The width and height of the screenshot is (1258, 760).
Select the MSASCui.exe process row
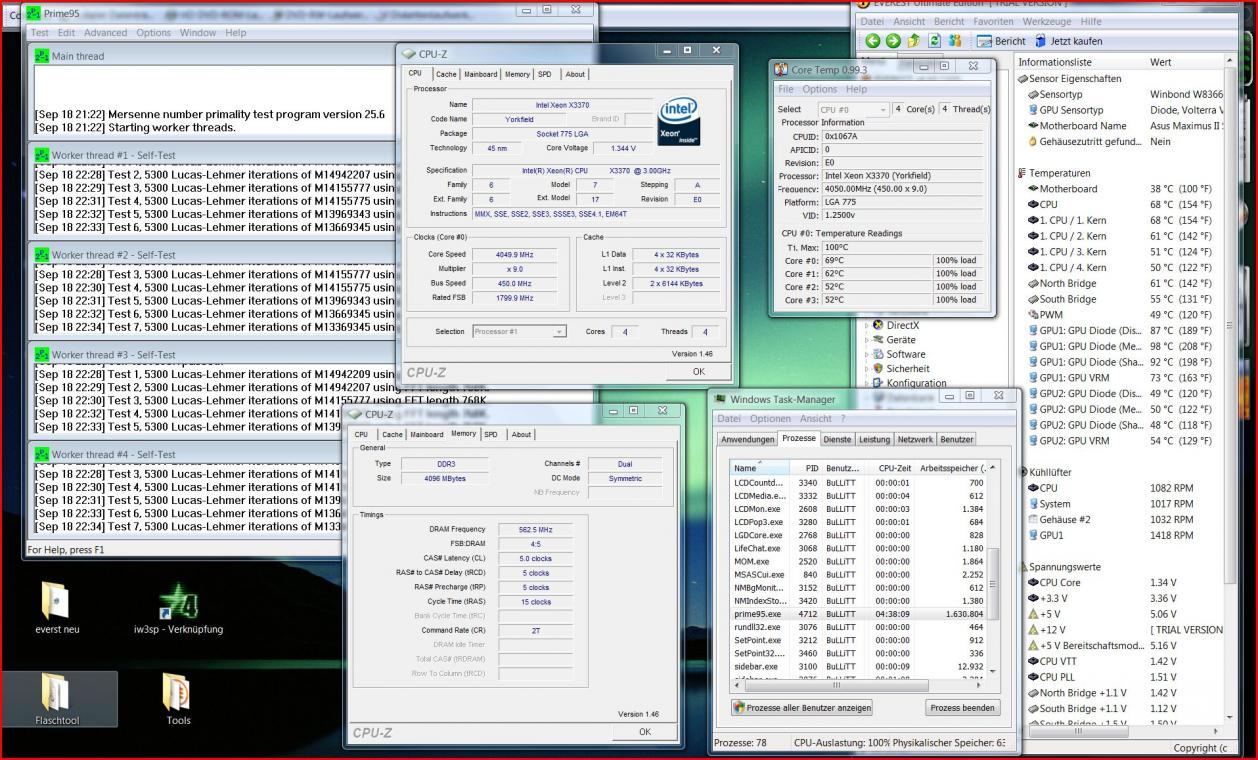858,575
